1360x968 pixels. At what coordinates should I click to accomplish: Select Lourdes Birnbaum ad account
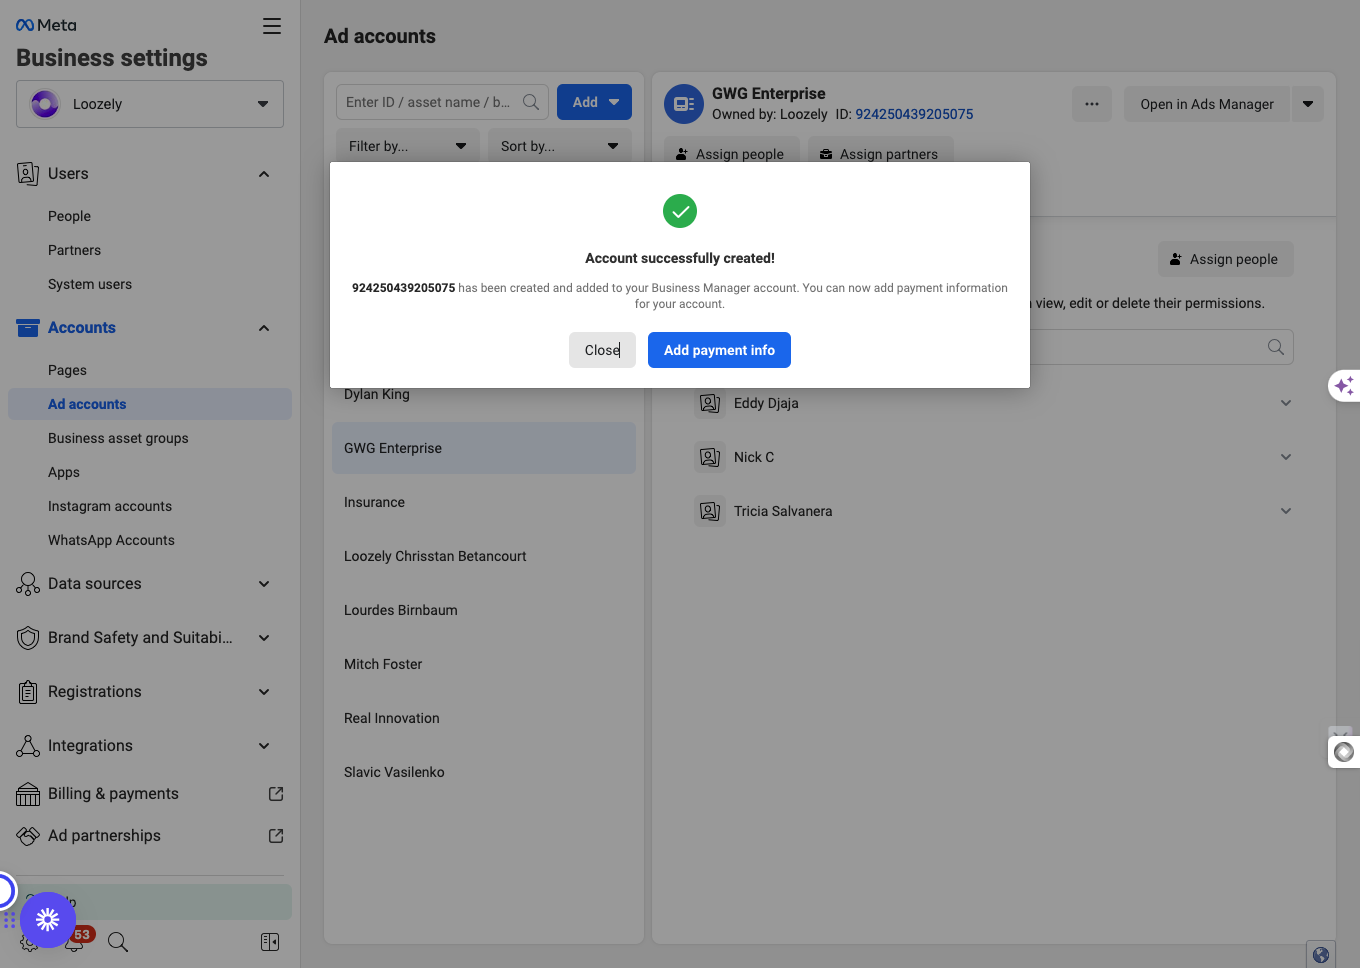click(484, 610)
